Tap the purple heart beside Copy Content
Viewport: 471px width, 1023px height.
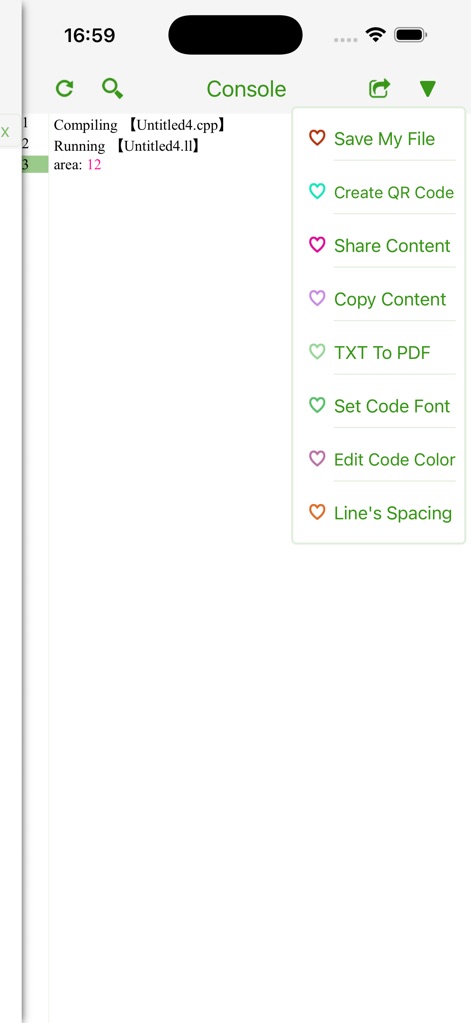316,298
